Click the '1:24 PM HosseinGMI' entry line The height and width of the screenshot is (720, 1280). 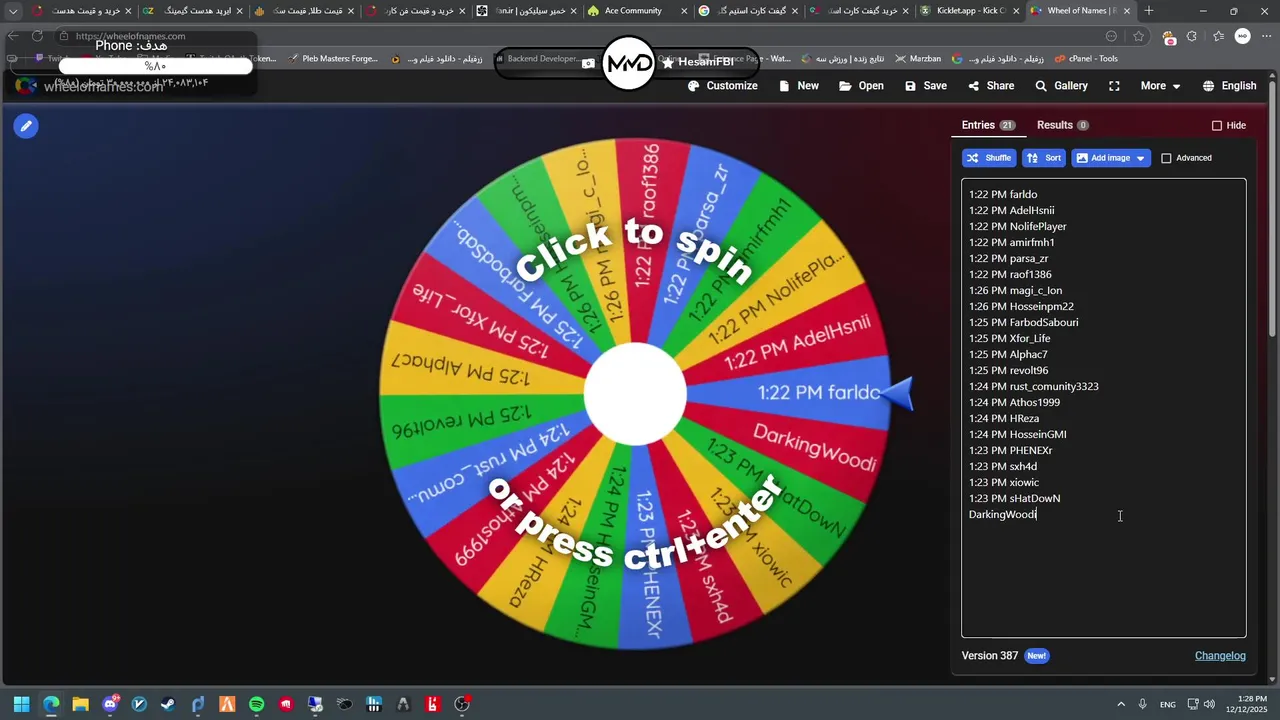(1017, 434)
